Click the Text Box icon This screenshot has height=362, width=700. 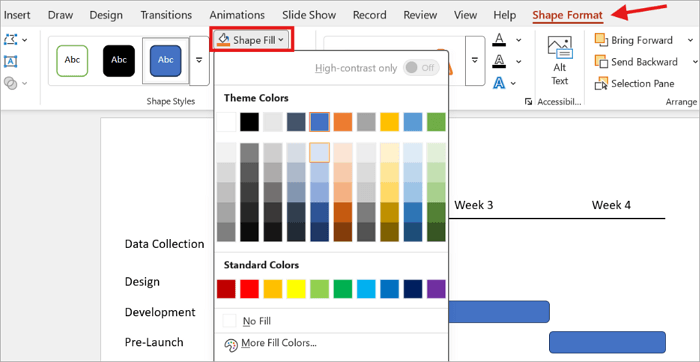[10, 61]
